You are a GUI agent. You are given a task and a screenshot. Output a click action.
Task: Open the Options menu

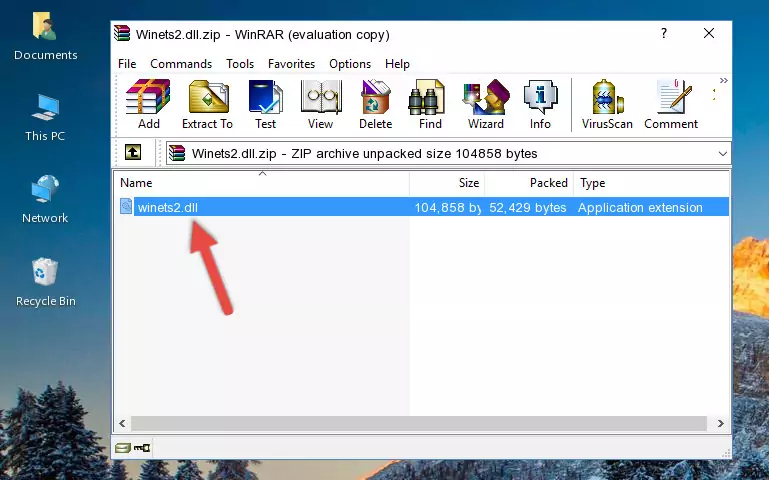[350, 64]
